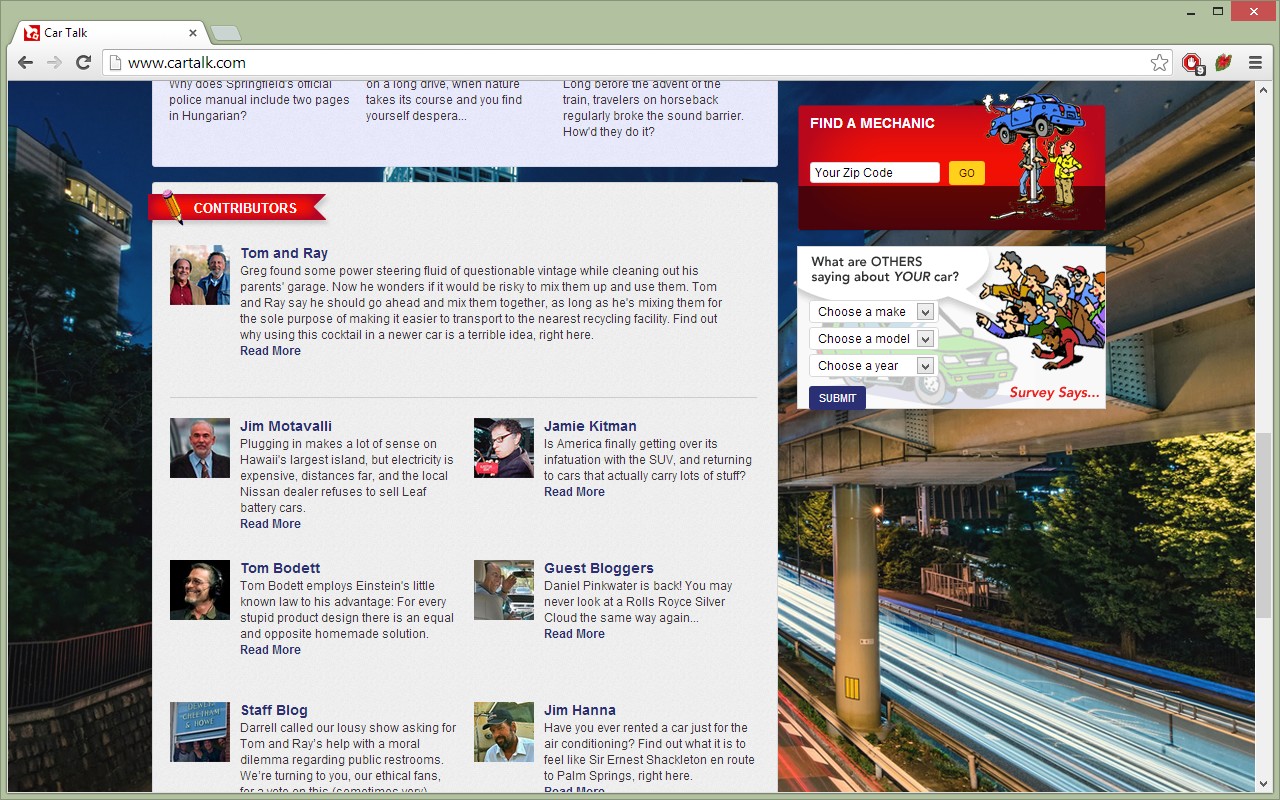Select the Car Talk tab
1280x800 pixels.
coord(110,33)
